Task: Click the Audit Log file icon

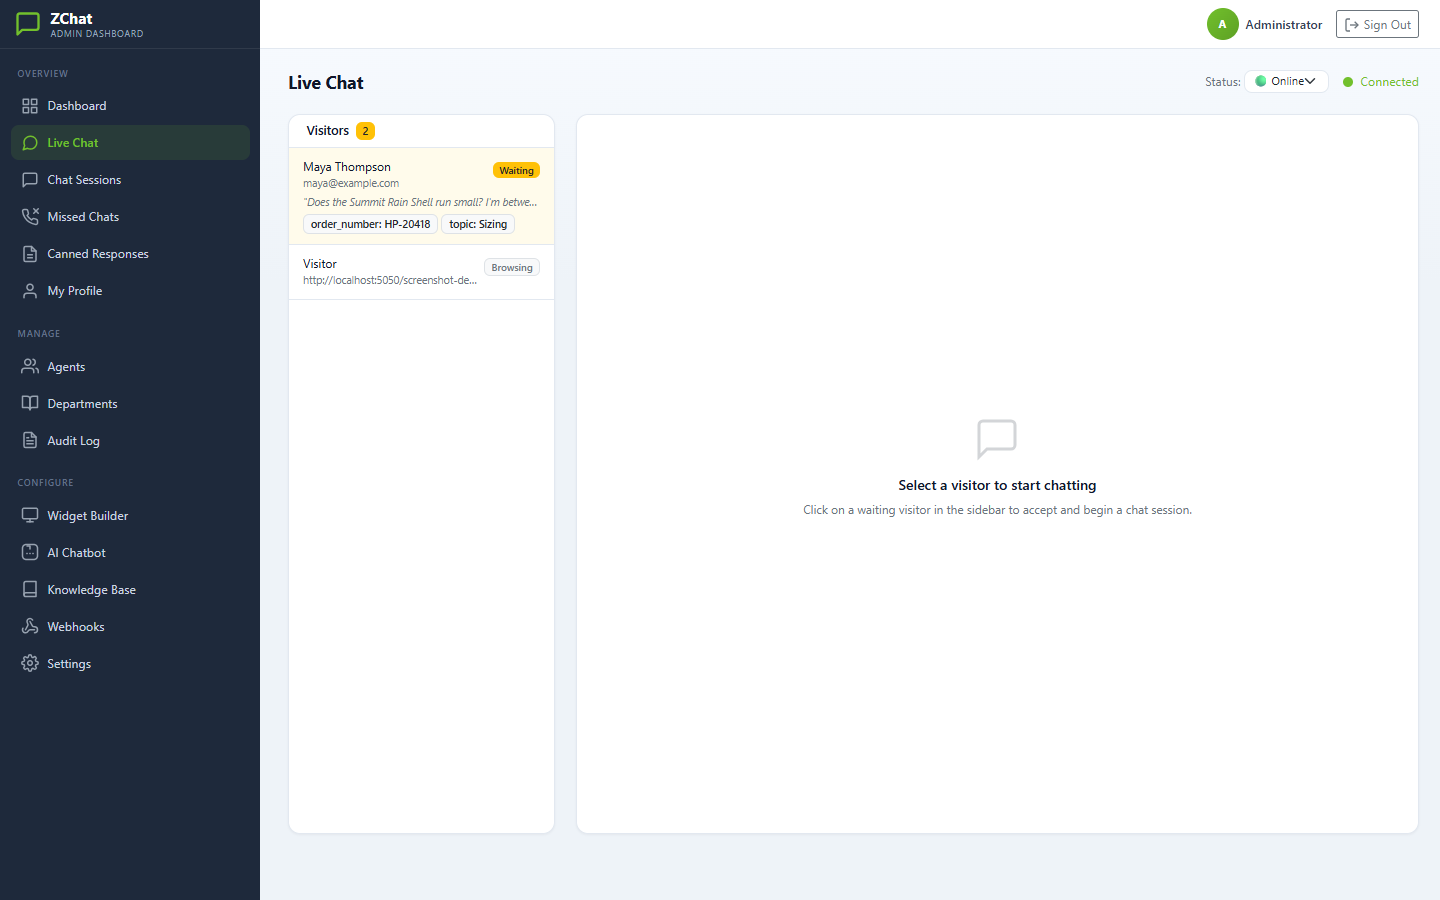Action: point(30,441)
